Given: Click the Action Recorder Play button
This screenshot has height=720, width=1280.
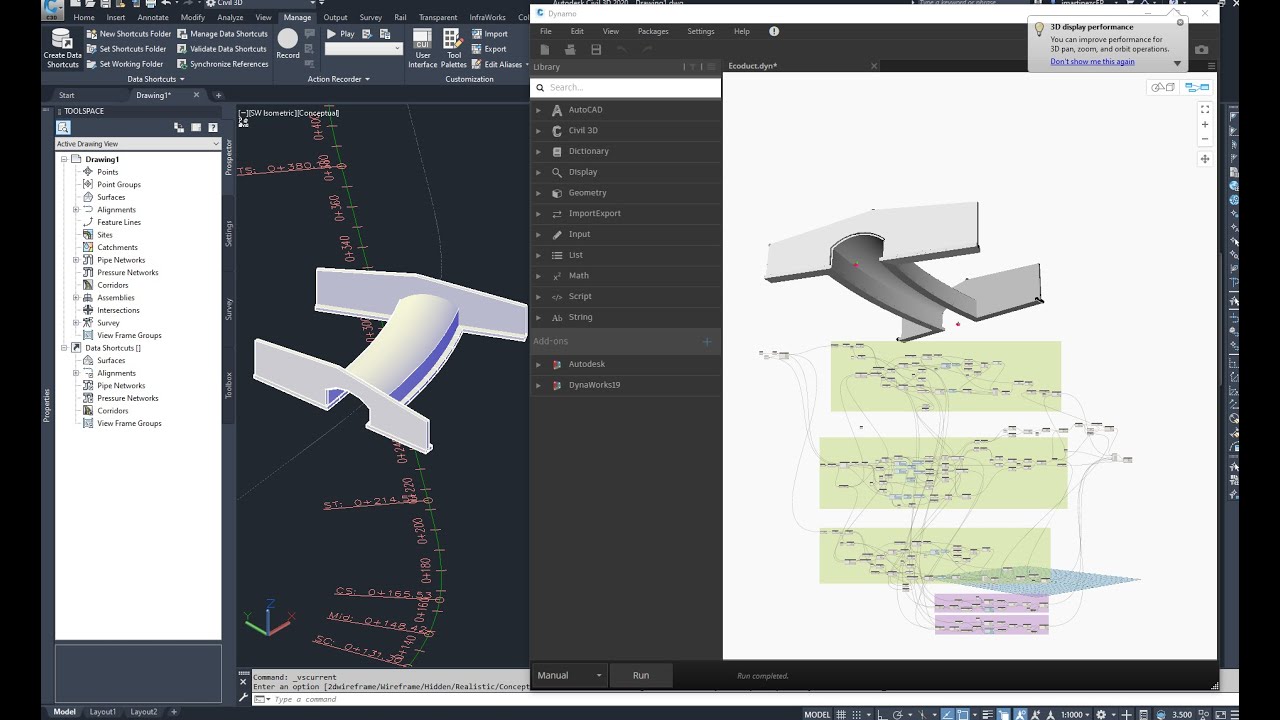Looking at the screenshot, I should 341,34.
